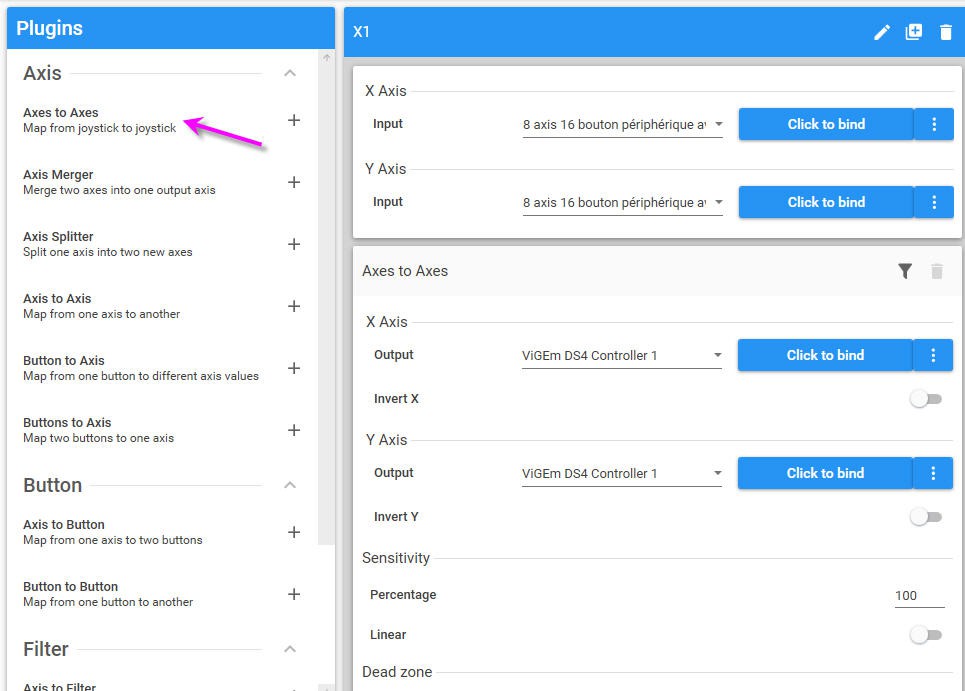
Task: Open the Y Axis output ViGEm dropdown
Action: (621, 474)
